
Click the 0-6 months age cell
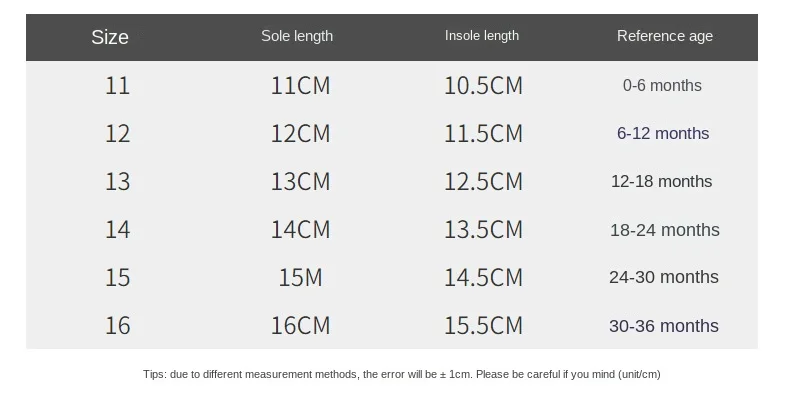pos(662,86)
